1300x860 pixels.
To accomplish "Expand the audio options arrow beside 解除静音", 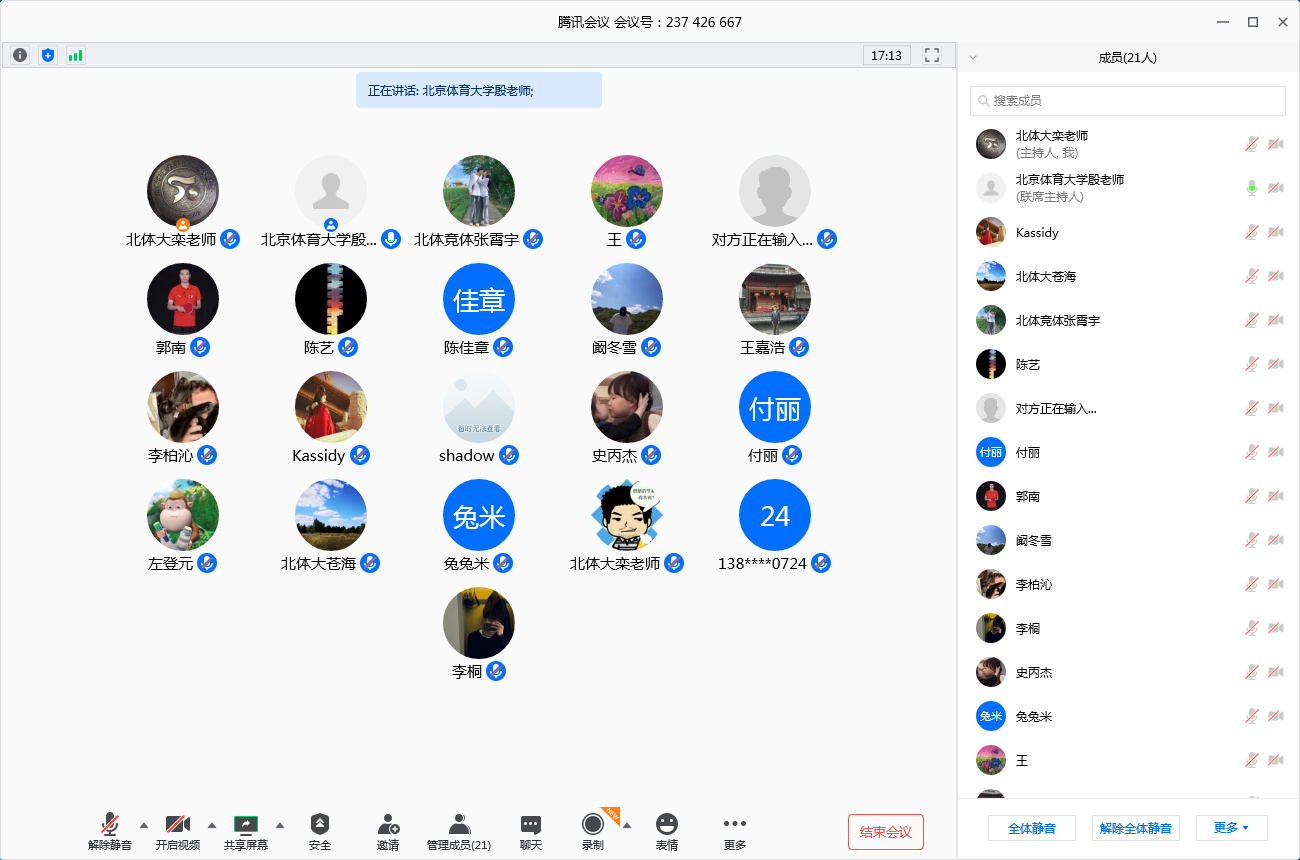I will 144,825.
